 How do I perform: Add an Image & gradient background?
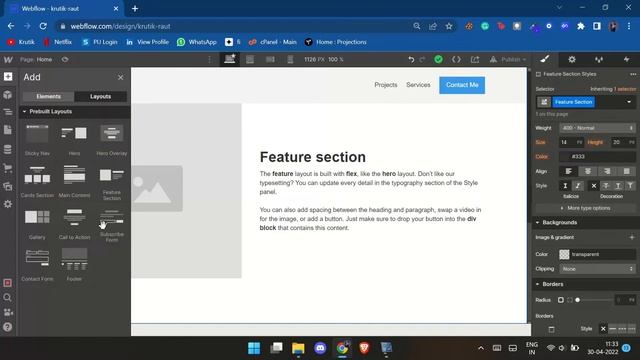click(x=632, y=237)
